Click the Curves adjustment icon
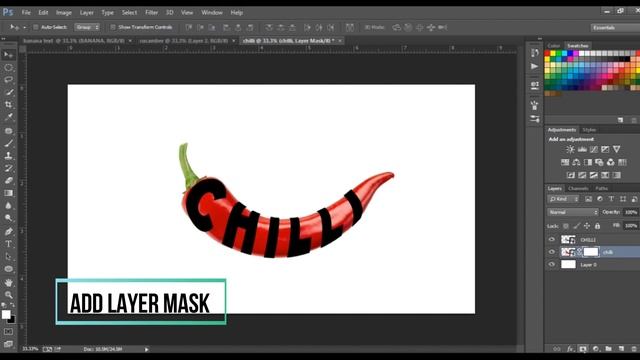 click(593, 149)
